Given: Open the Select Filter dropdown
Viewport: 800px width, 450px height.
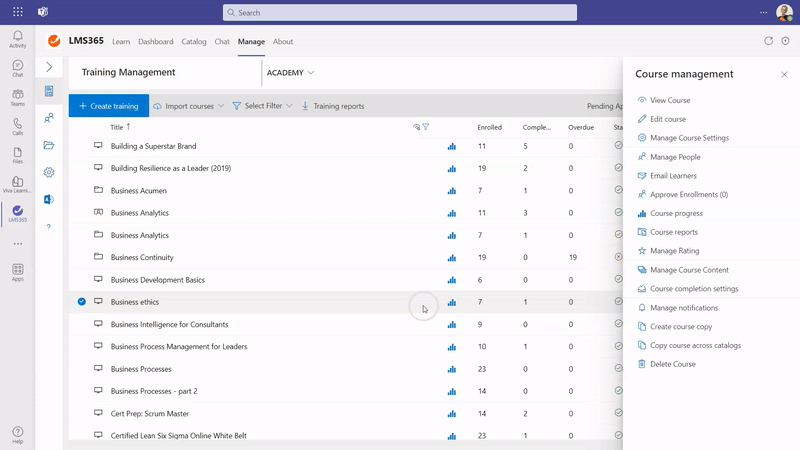Looking at the screenshot, I should coord(262,106).
